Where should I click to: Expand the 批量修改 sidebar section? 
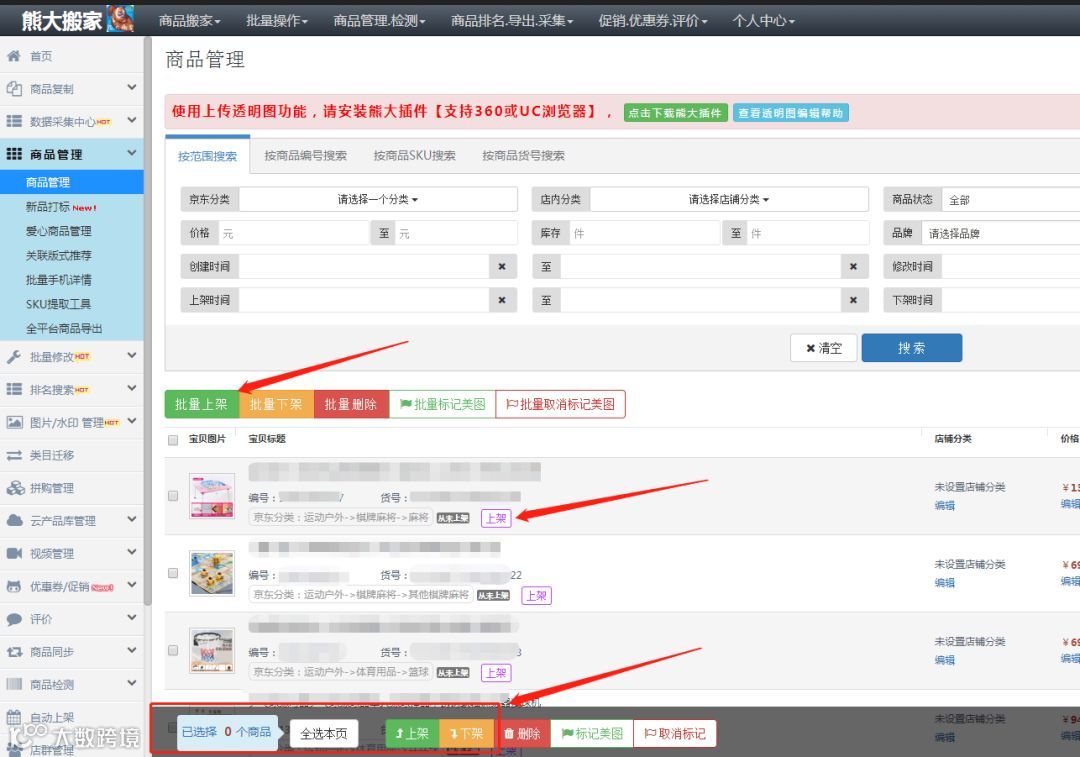(x=132, y=355)
